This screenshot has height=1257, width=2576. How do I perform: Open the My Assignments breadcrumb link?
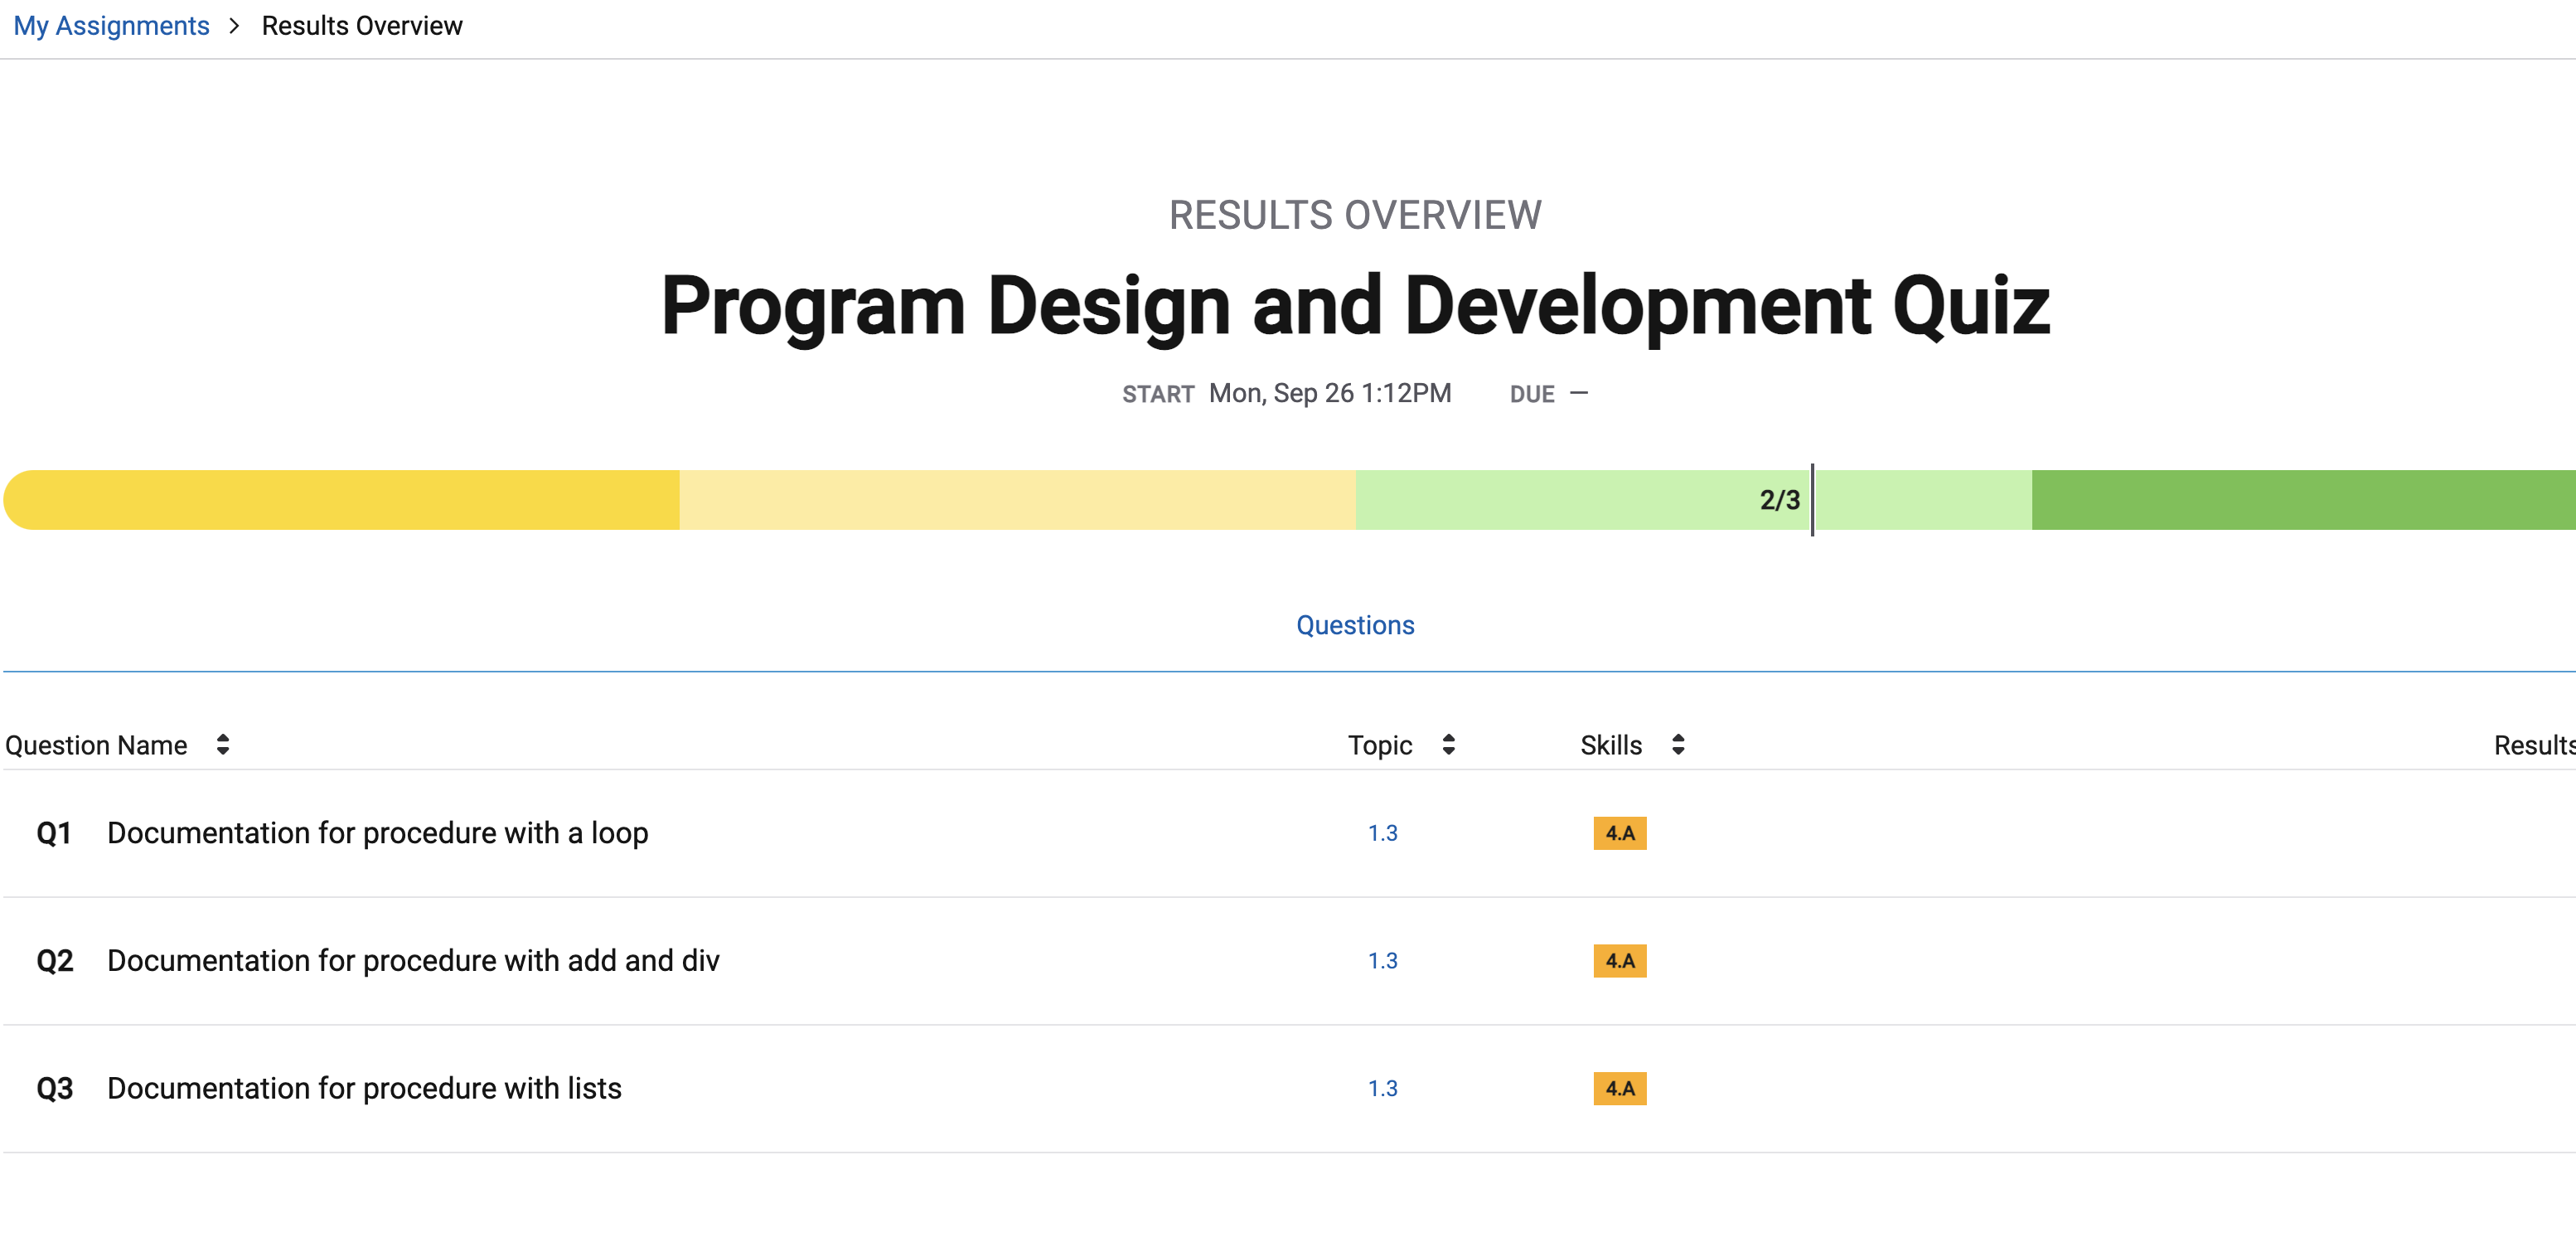(111, 26)
